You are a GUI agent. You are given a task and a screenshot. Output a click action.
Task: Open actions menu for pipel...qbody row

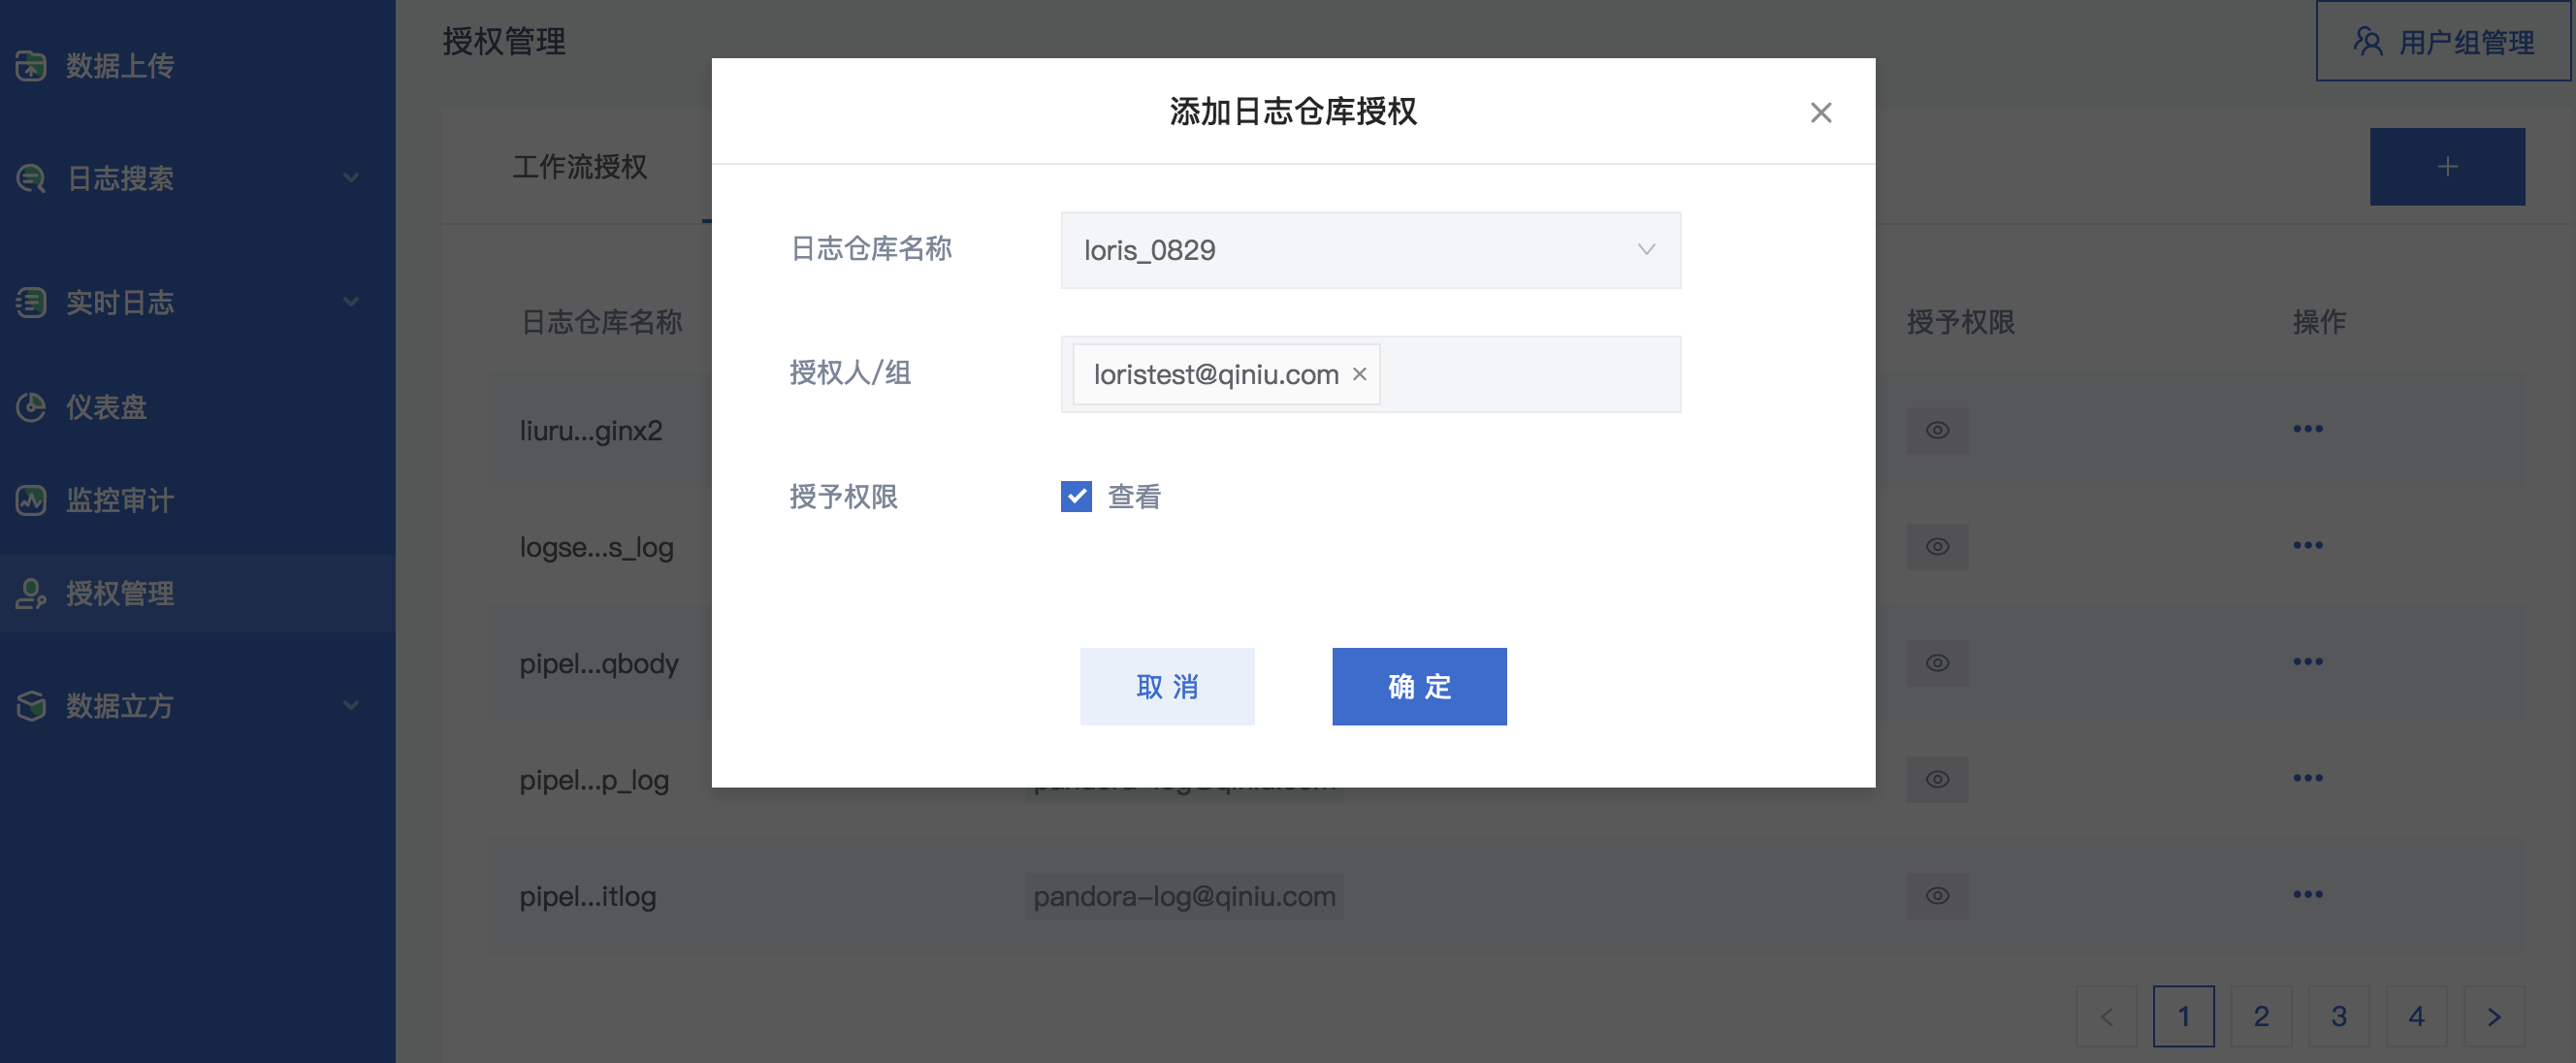(x=2308, y=662)
